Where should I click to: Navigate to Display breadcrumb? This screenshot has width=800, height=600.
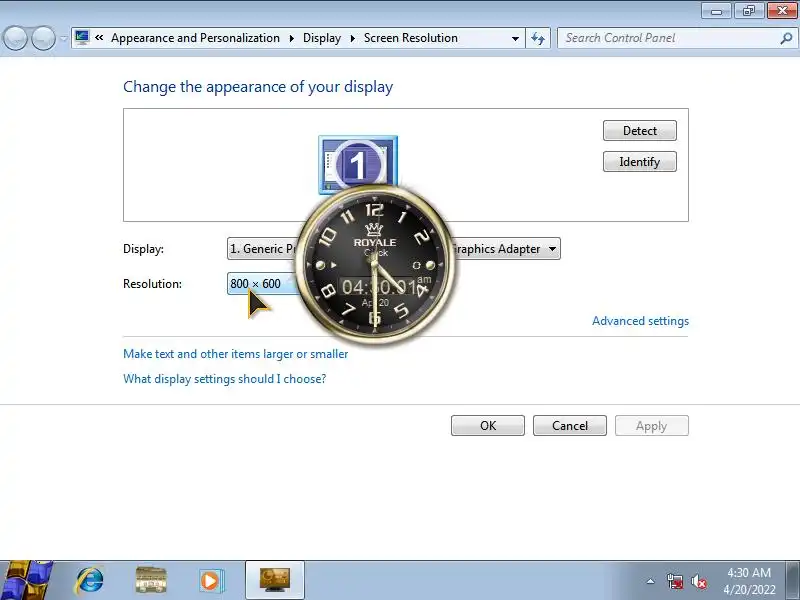[x=321, y=38]
